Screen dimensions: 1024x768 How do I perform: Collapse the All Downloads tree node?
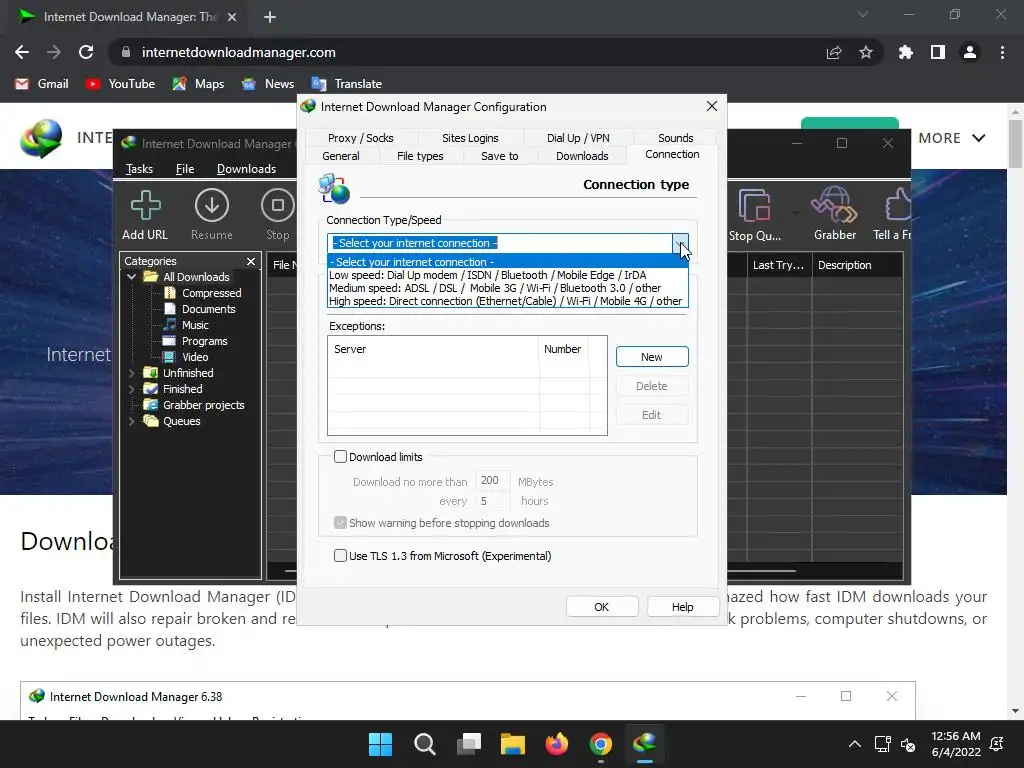131,277
